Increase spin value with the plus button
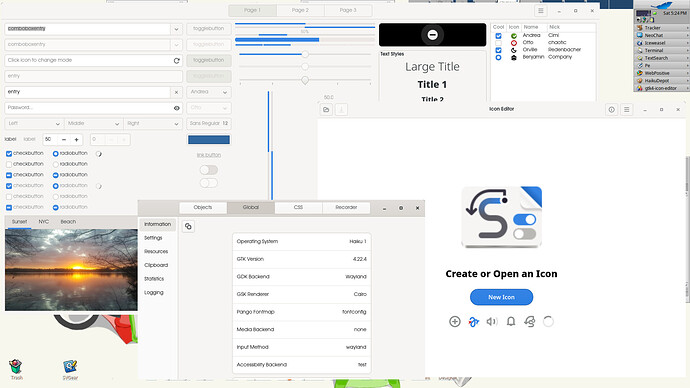 77,140
